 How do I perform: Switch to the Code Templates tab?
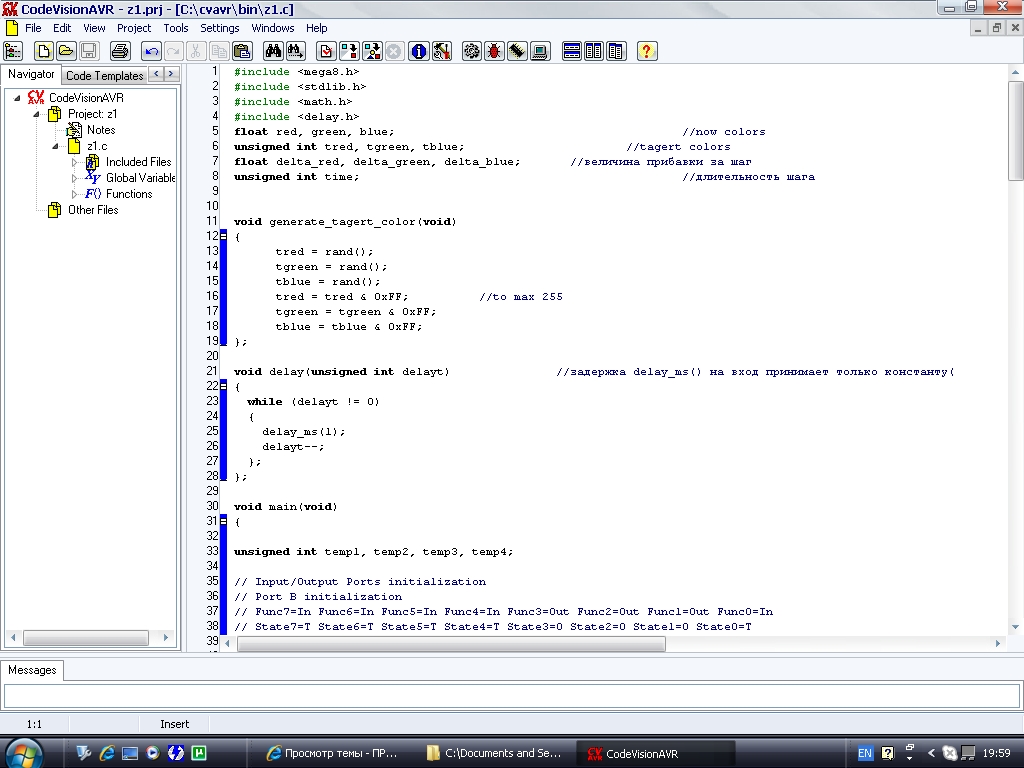[x=104, y=76]
